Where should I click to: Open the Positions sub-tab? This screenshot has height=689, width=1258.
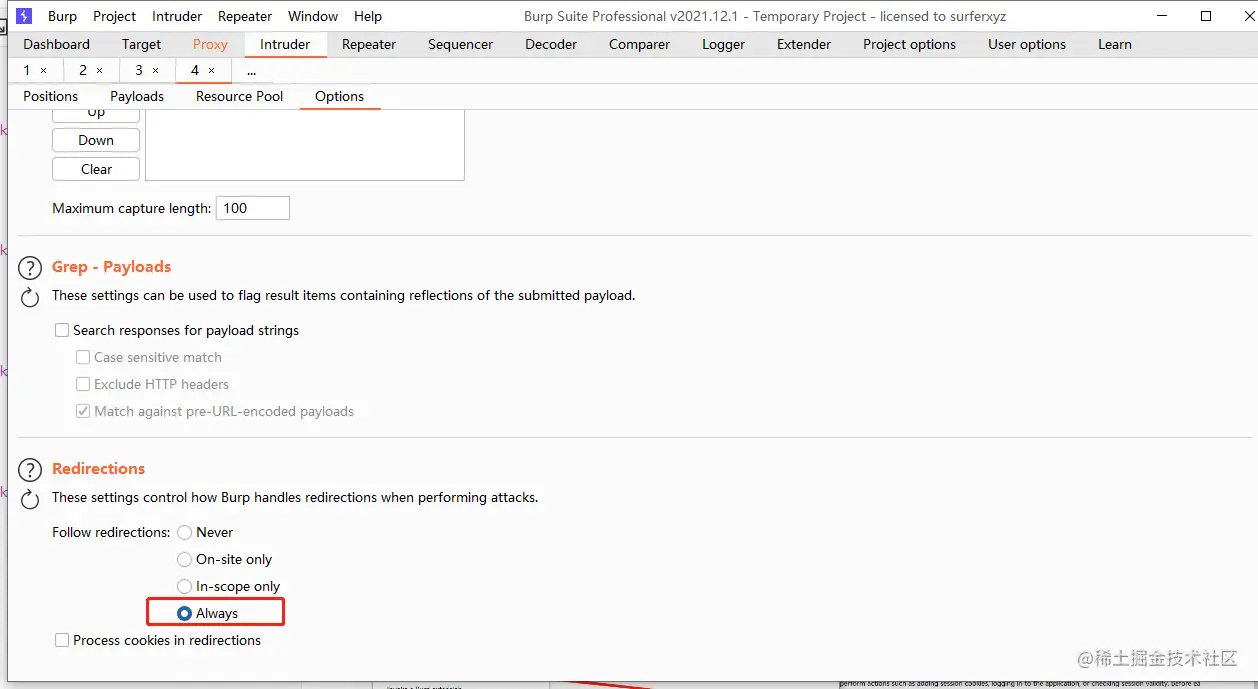click(x=50, y=96)
